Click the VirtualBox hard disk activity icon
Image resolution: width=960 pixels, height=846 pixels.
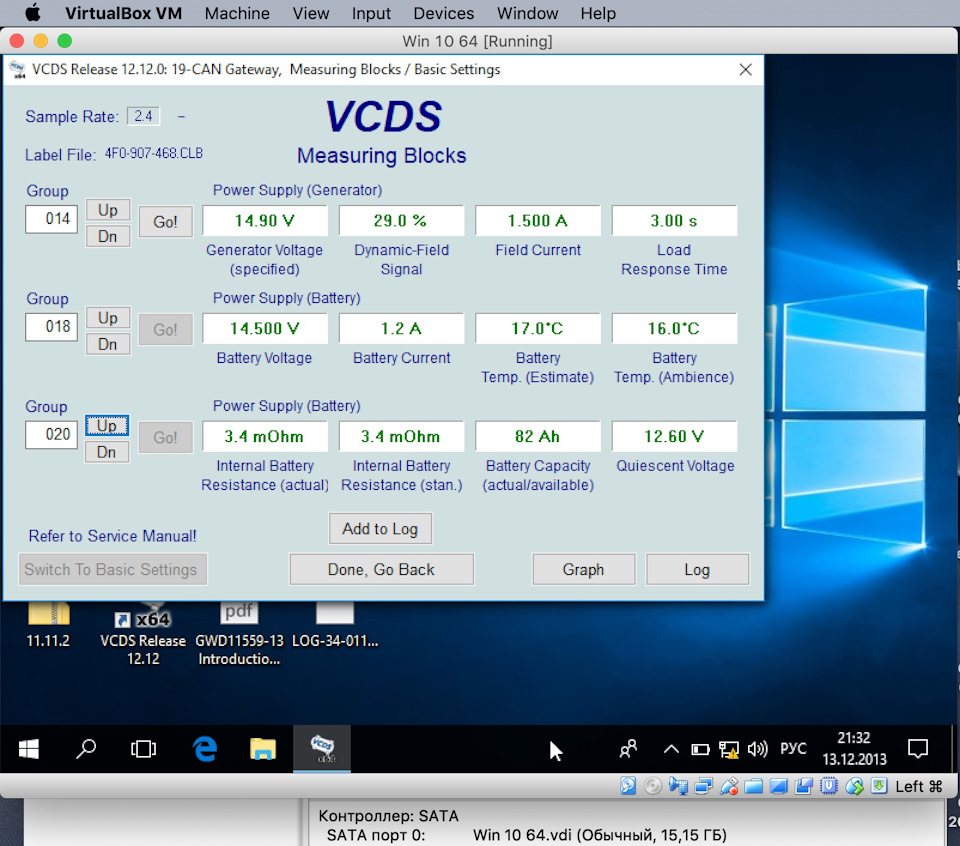tap(628, 785)
